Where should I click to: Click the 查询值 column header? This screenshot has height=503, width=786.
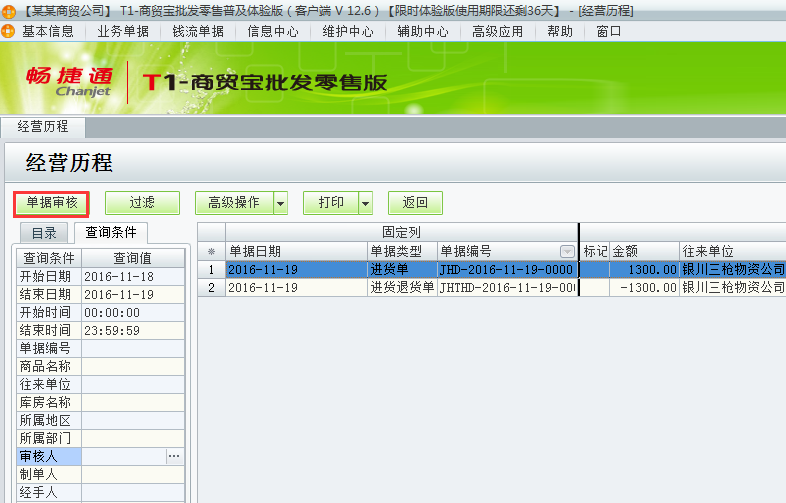coord(133,258)
